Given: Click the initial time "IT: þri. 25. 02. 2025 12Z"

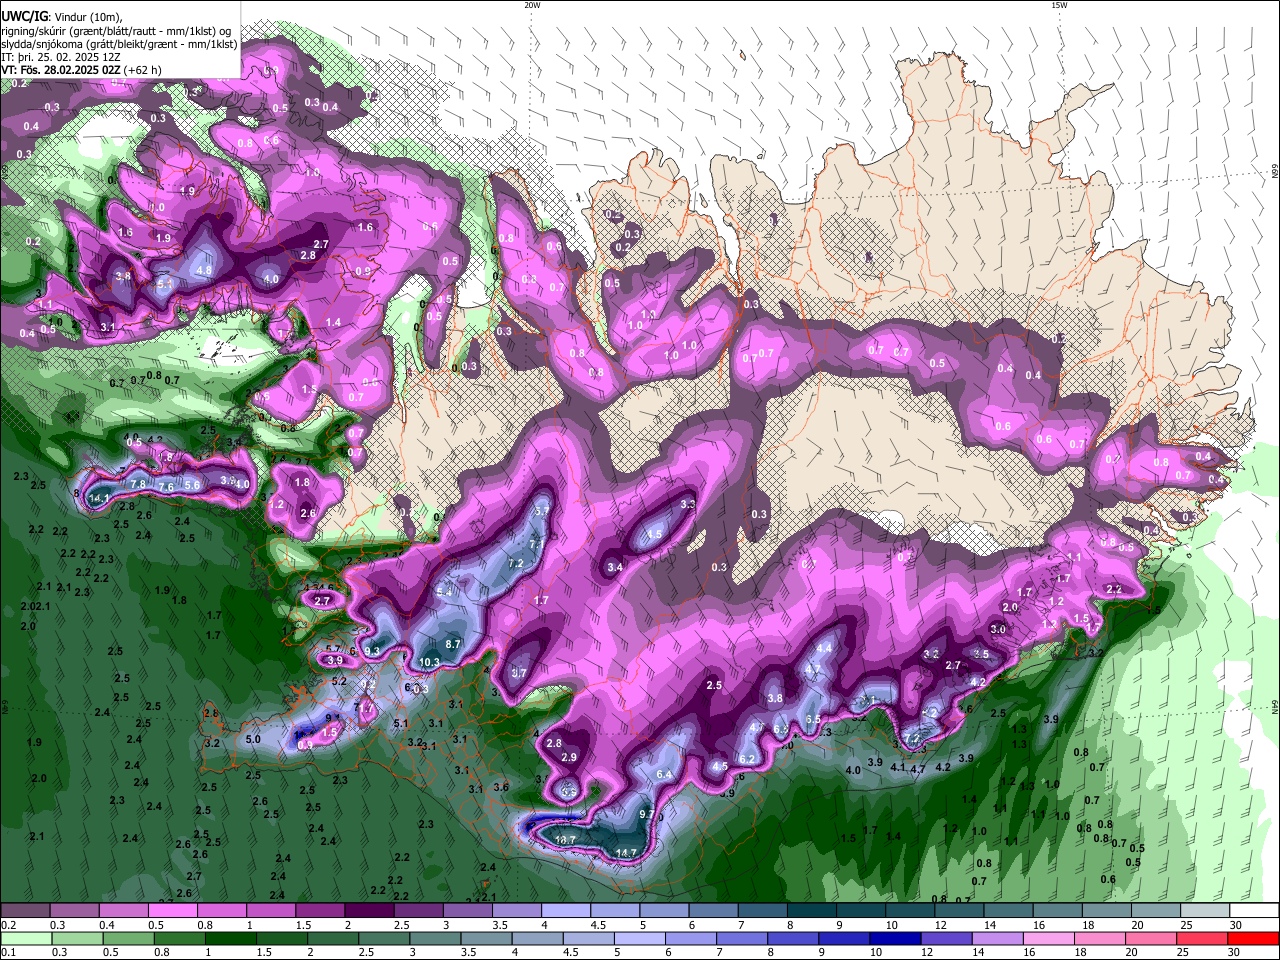Looking at the screenshot, I should 61,57.
